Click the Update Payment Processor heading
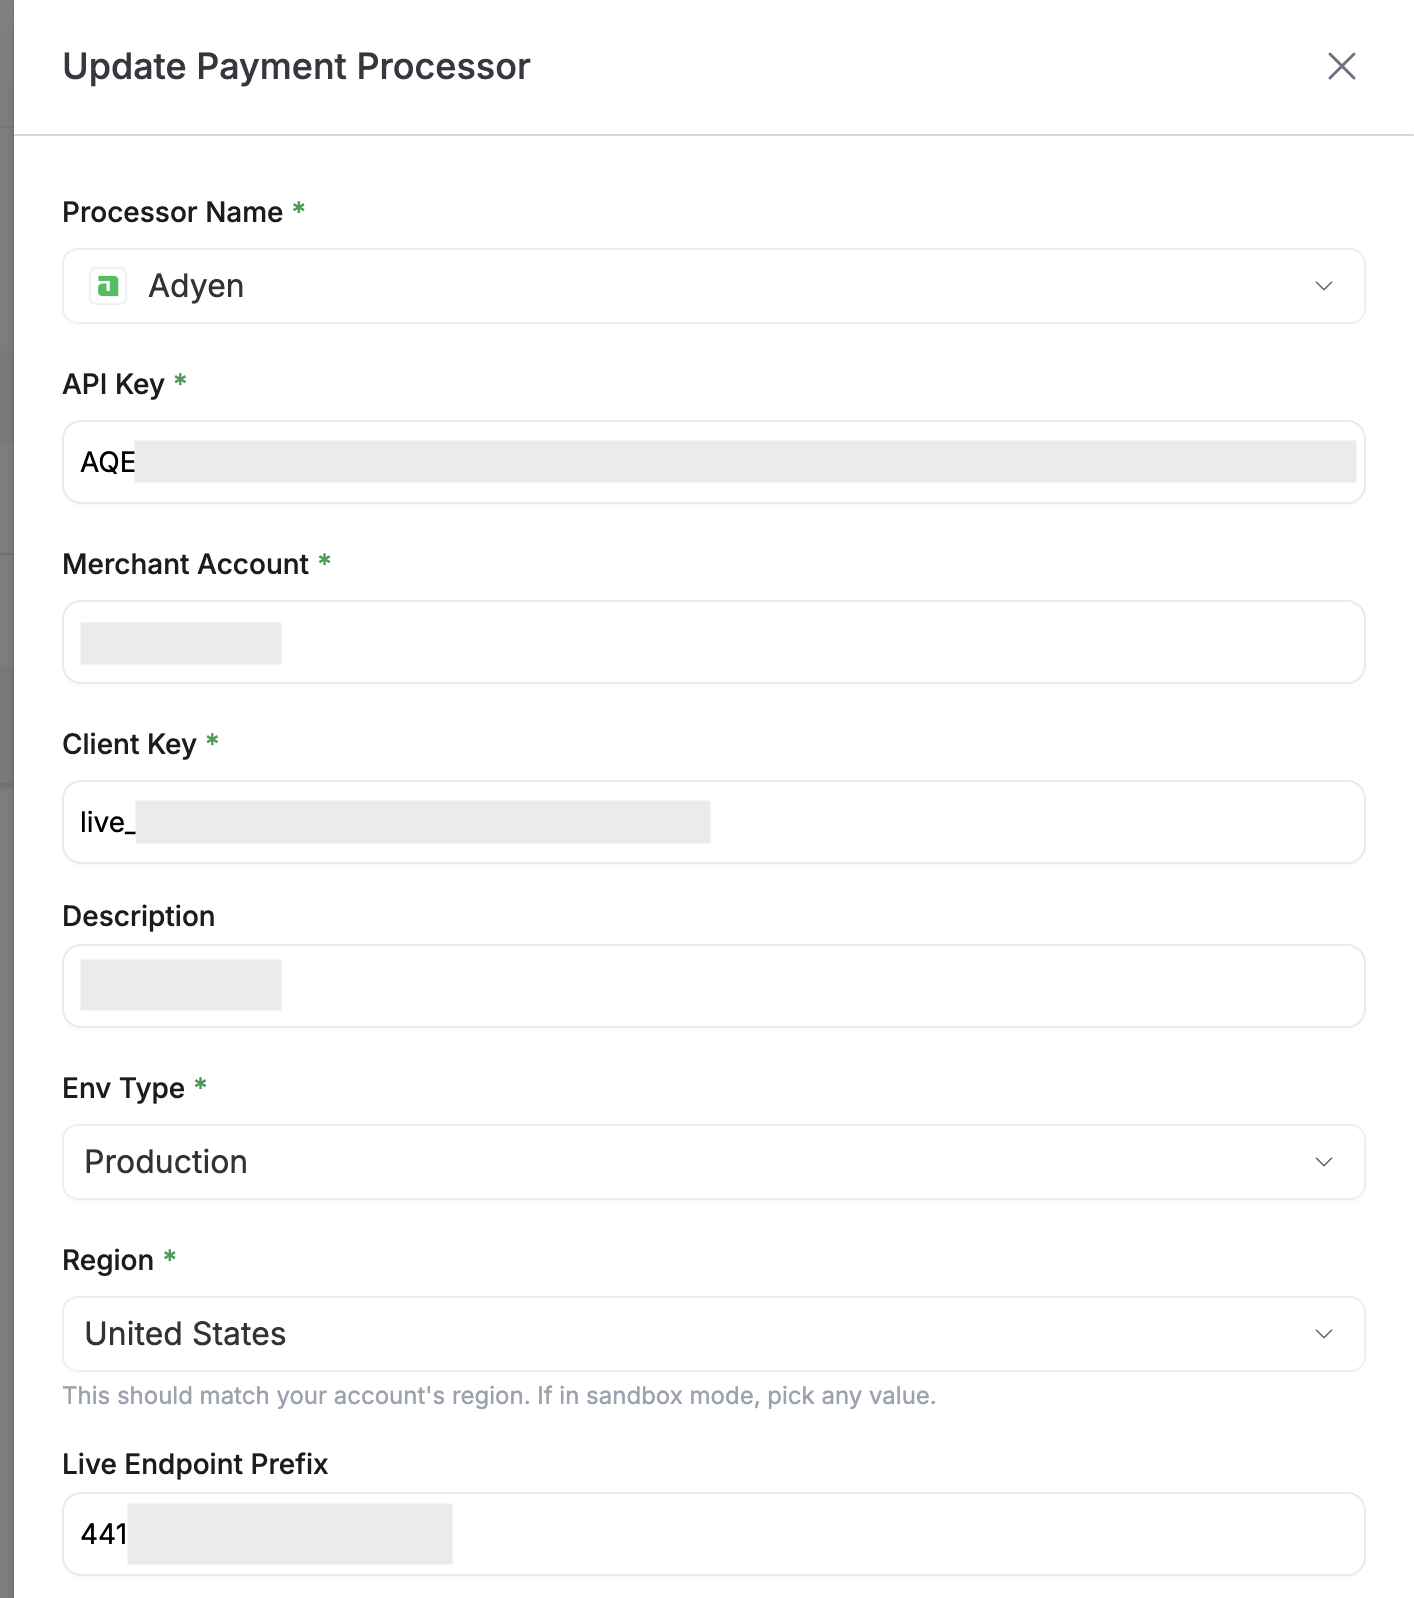Viewport: 1414px width, 1598px height. [296, 66]
